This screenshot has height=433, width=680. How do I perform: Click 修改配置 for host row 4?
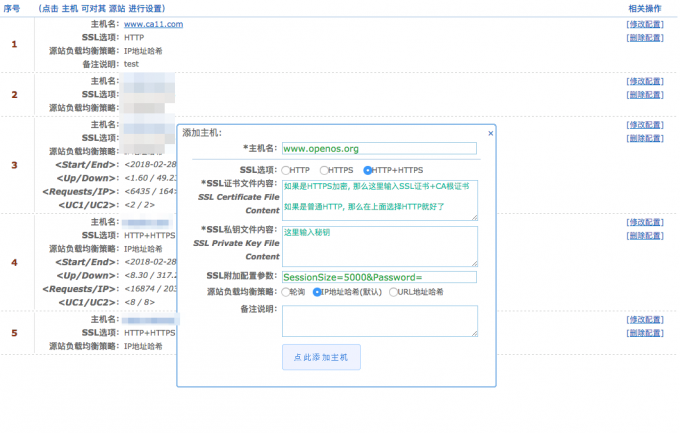point(645,221)
